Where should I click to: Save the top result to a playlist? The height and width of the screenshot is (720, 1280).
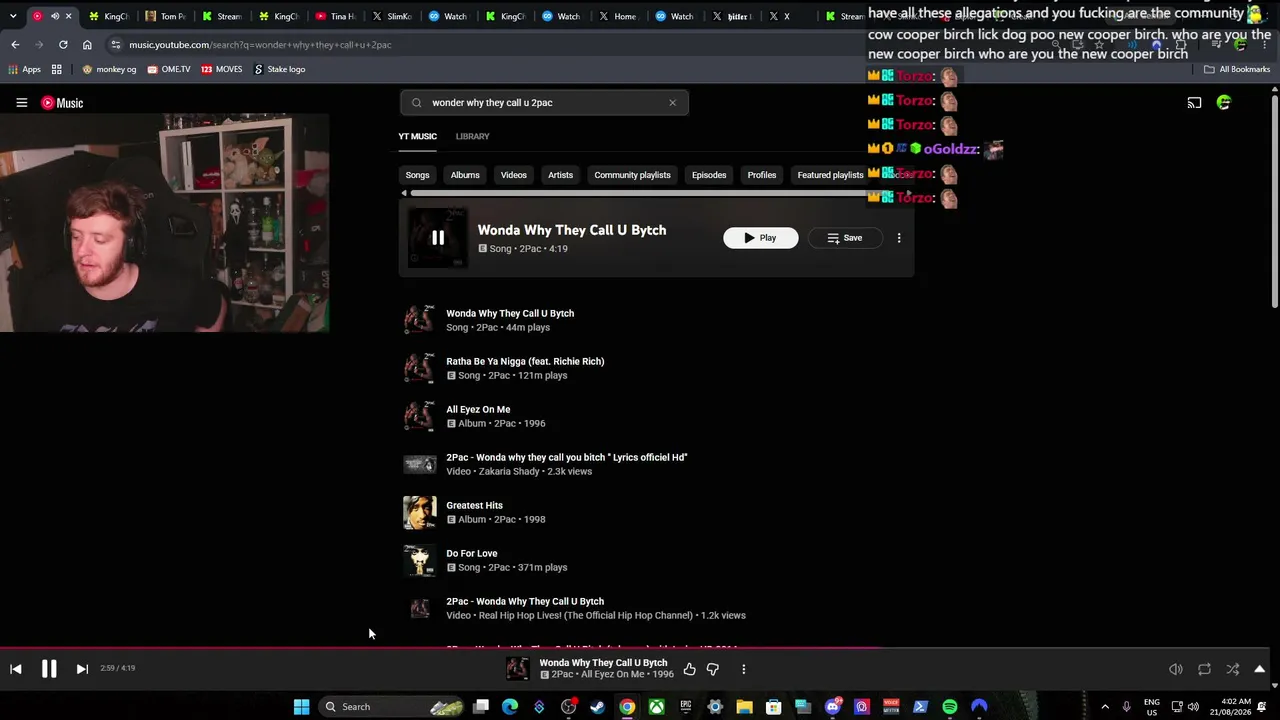[x=845, y=238]
